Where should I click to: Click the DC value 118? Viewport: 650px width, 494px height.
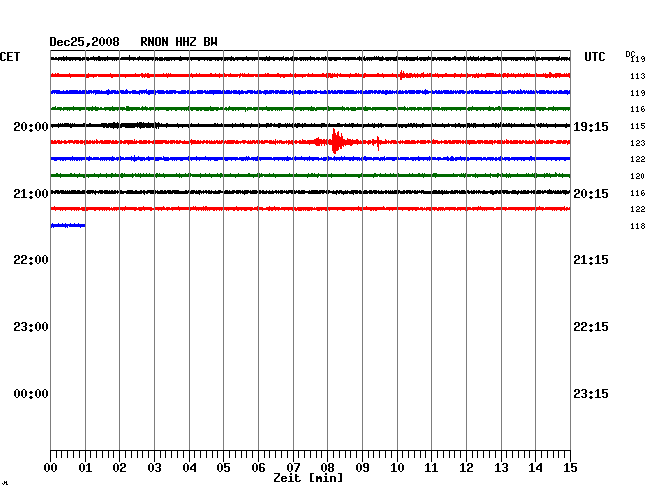(638, 226)
